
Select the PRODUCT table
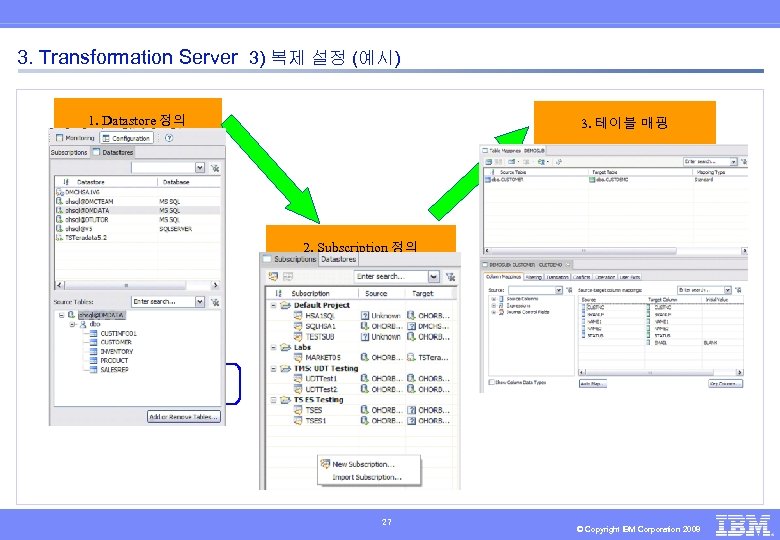coord(109,360)
